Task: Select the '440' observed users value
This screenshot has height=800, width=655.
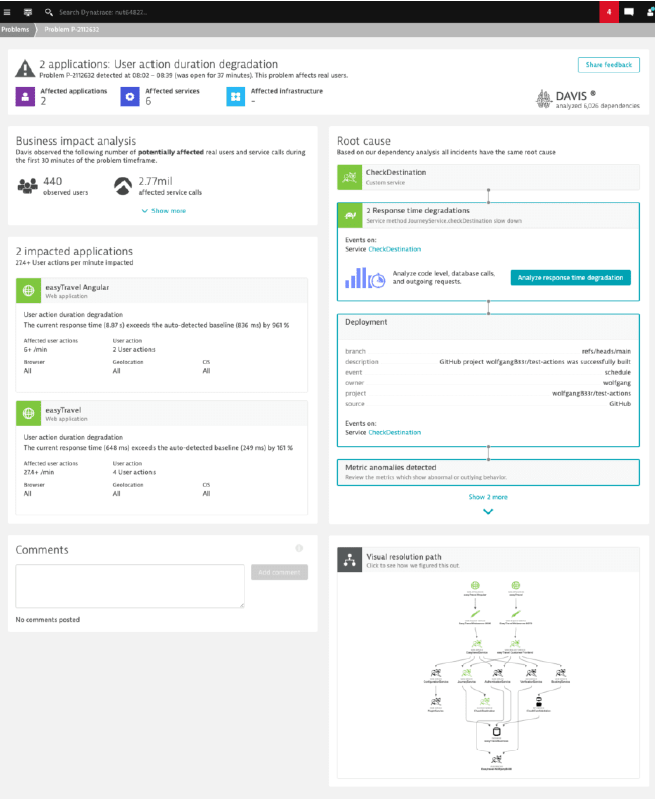Action: (x=53, y=181)
